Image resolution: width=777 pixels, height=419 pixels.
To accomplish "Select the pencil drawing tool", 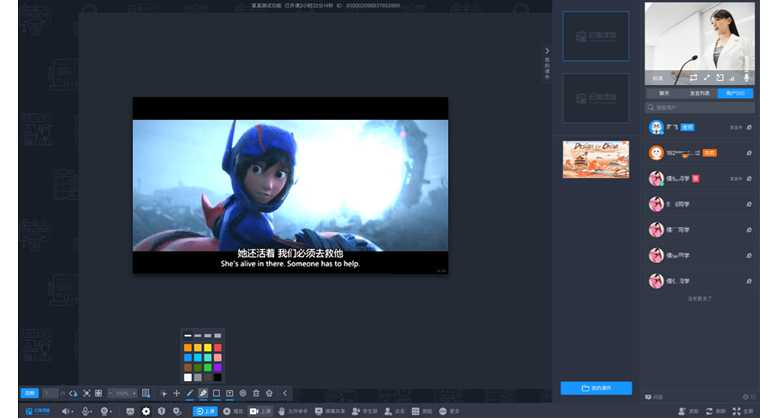I will [190, 393].
